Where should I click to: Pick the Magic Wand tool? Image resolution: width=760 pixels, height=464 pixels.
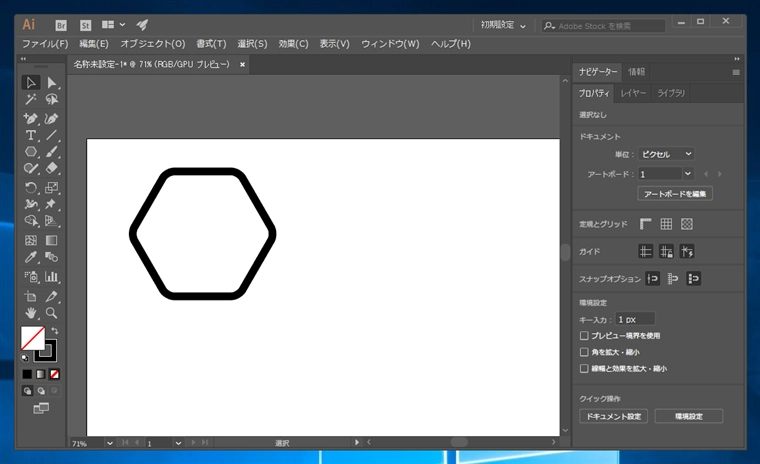coord(31,100)
